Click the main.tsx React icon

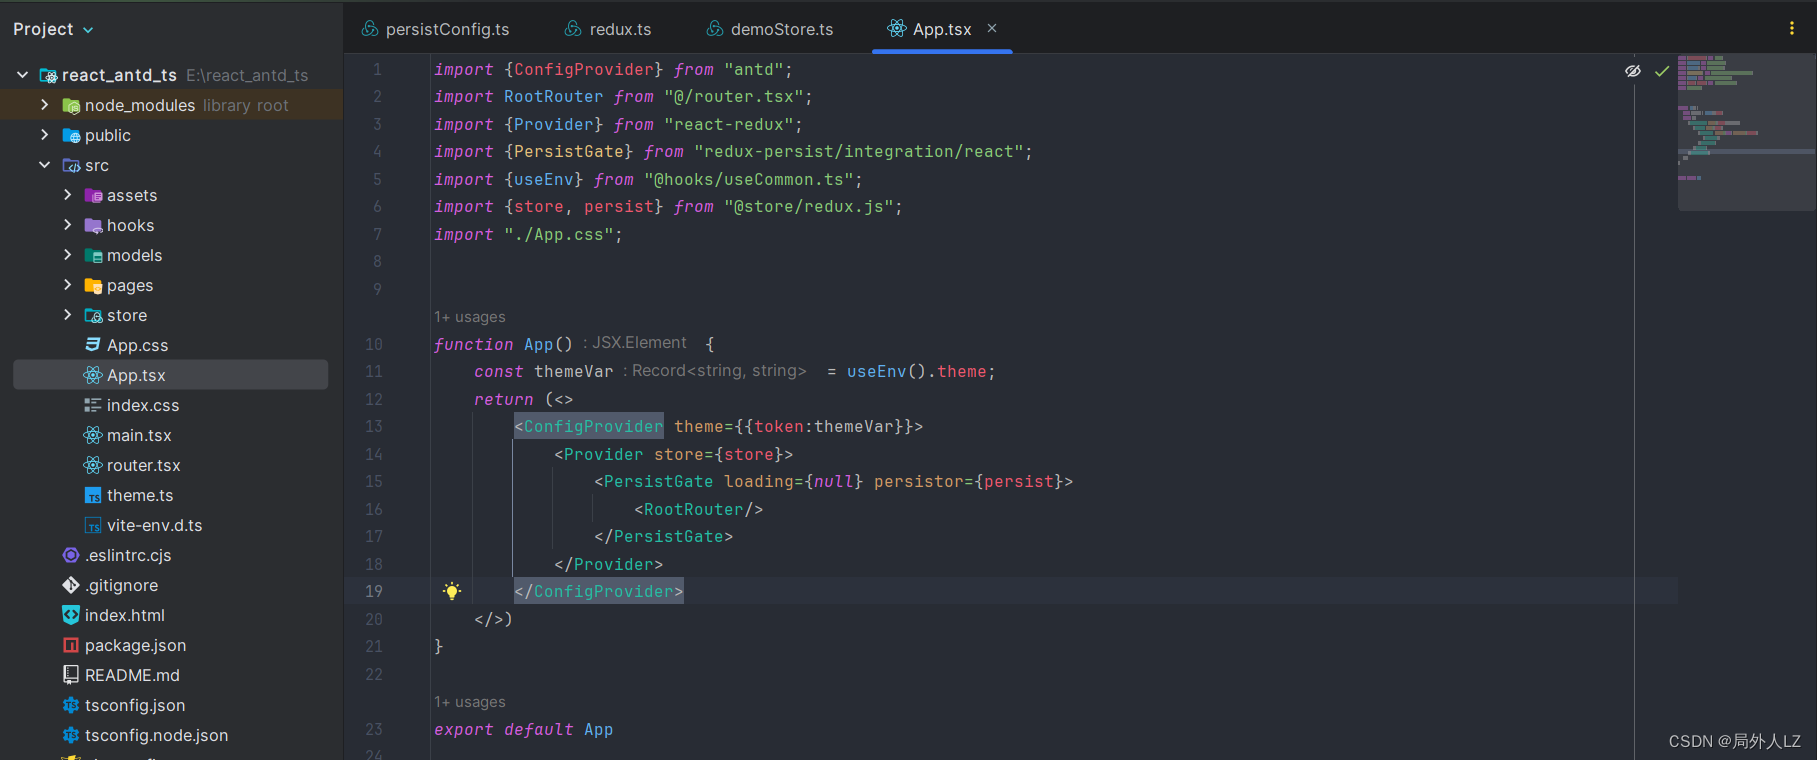(x=93, y=435)
